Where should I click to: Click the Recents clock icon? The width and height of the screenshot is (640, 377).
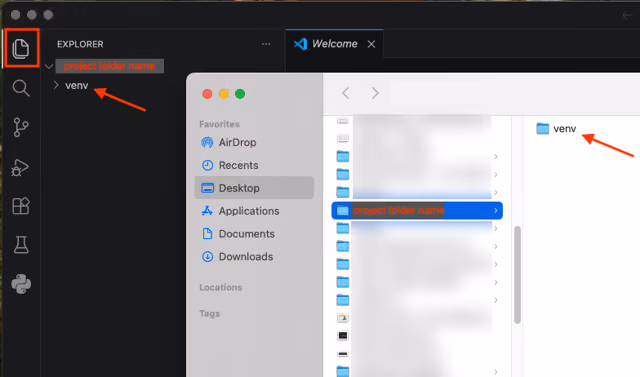207,165
